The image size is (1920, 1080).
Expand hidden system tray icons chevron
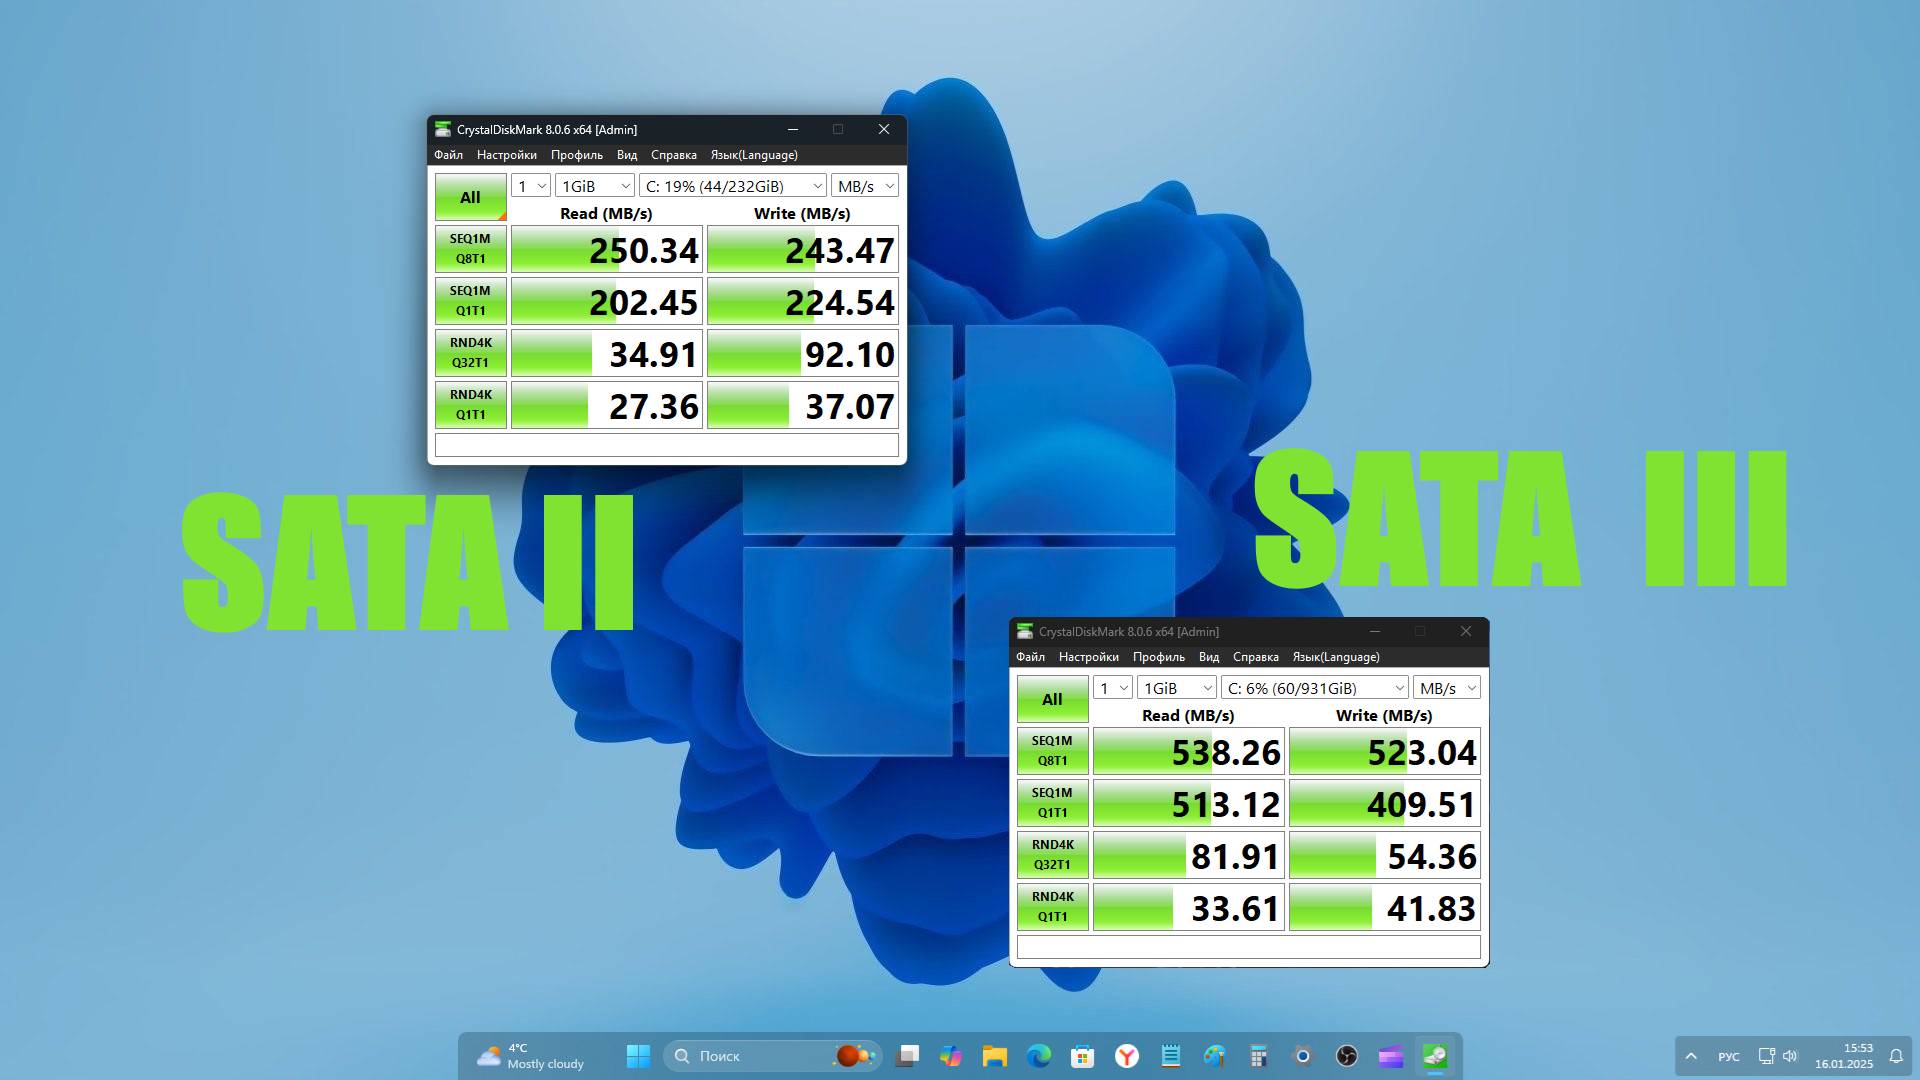pyautogui.click(x=1691, y=1055)
